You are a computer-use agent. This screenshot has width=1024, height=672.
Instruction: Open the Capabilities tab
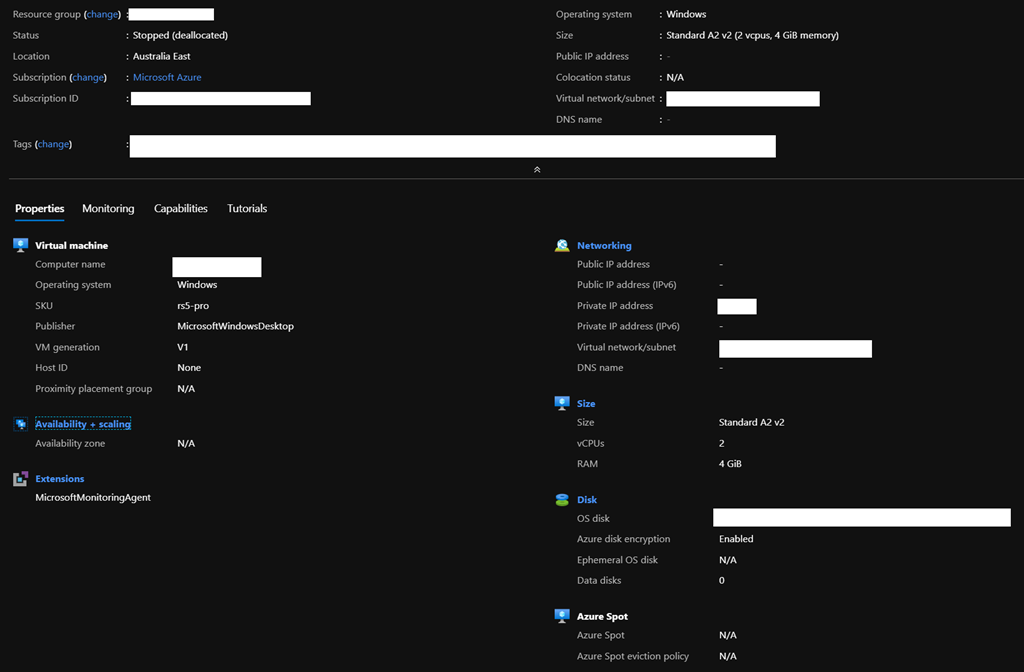[x=181, y=209]
